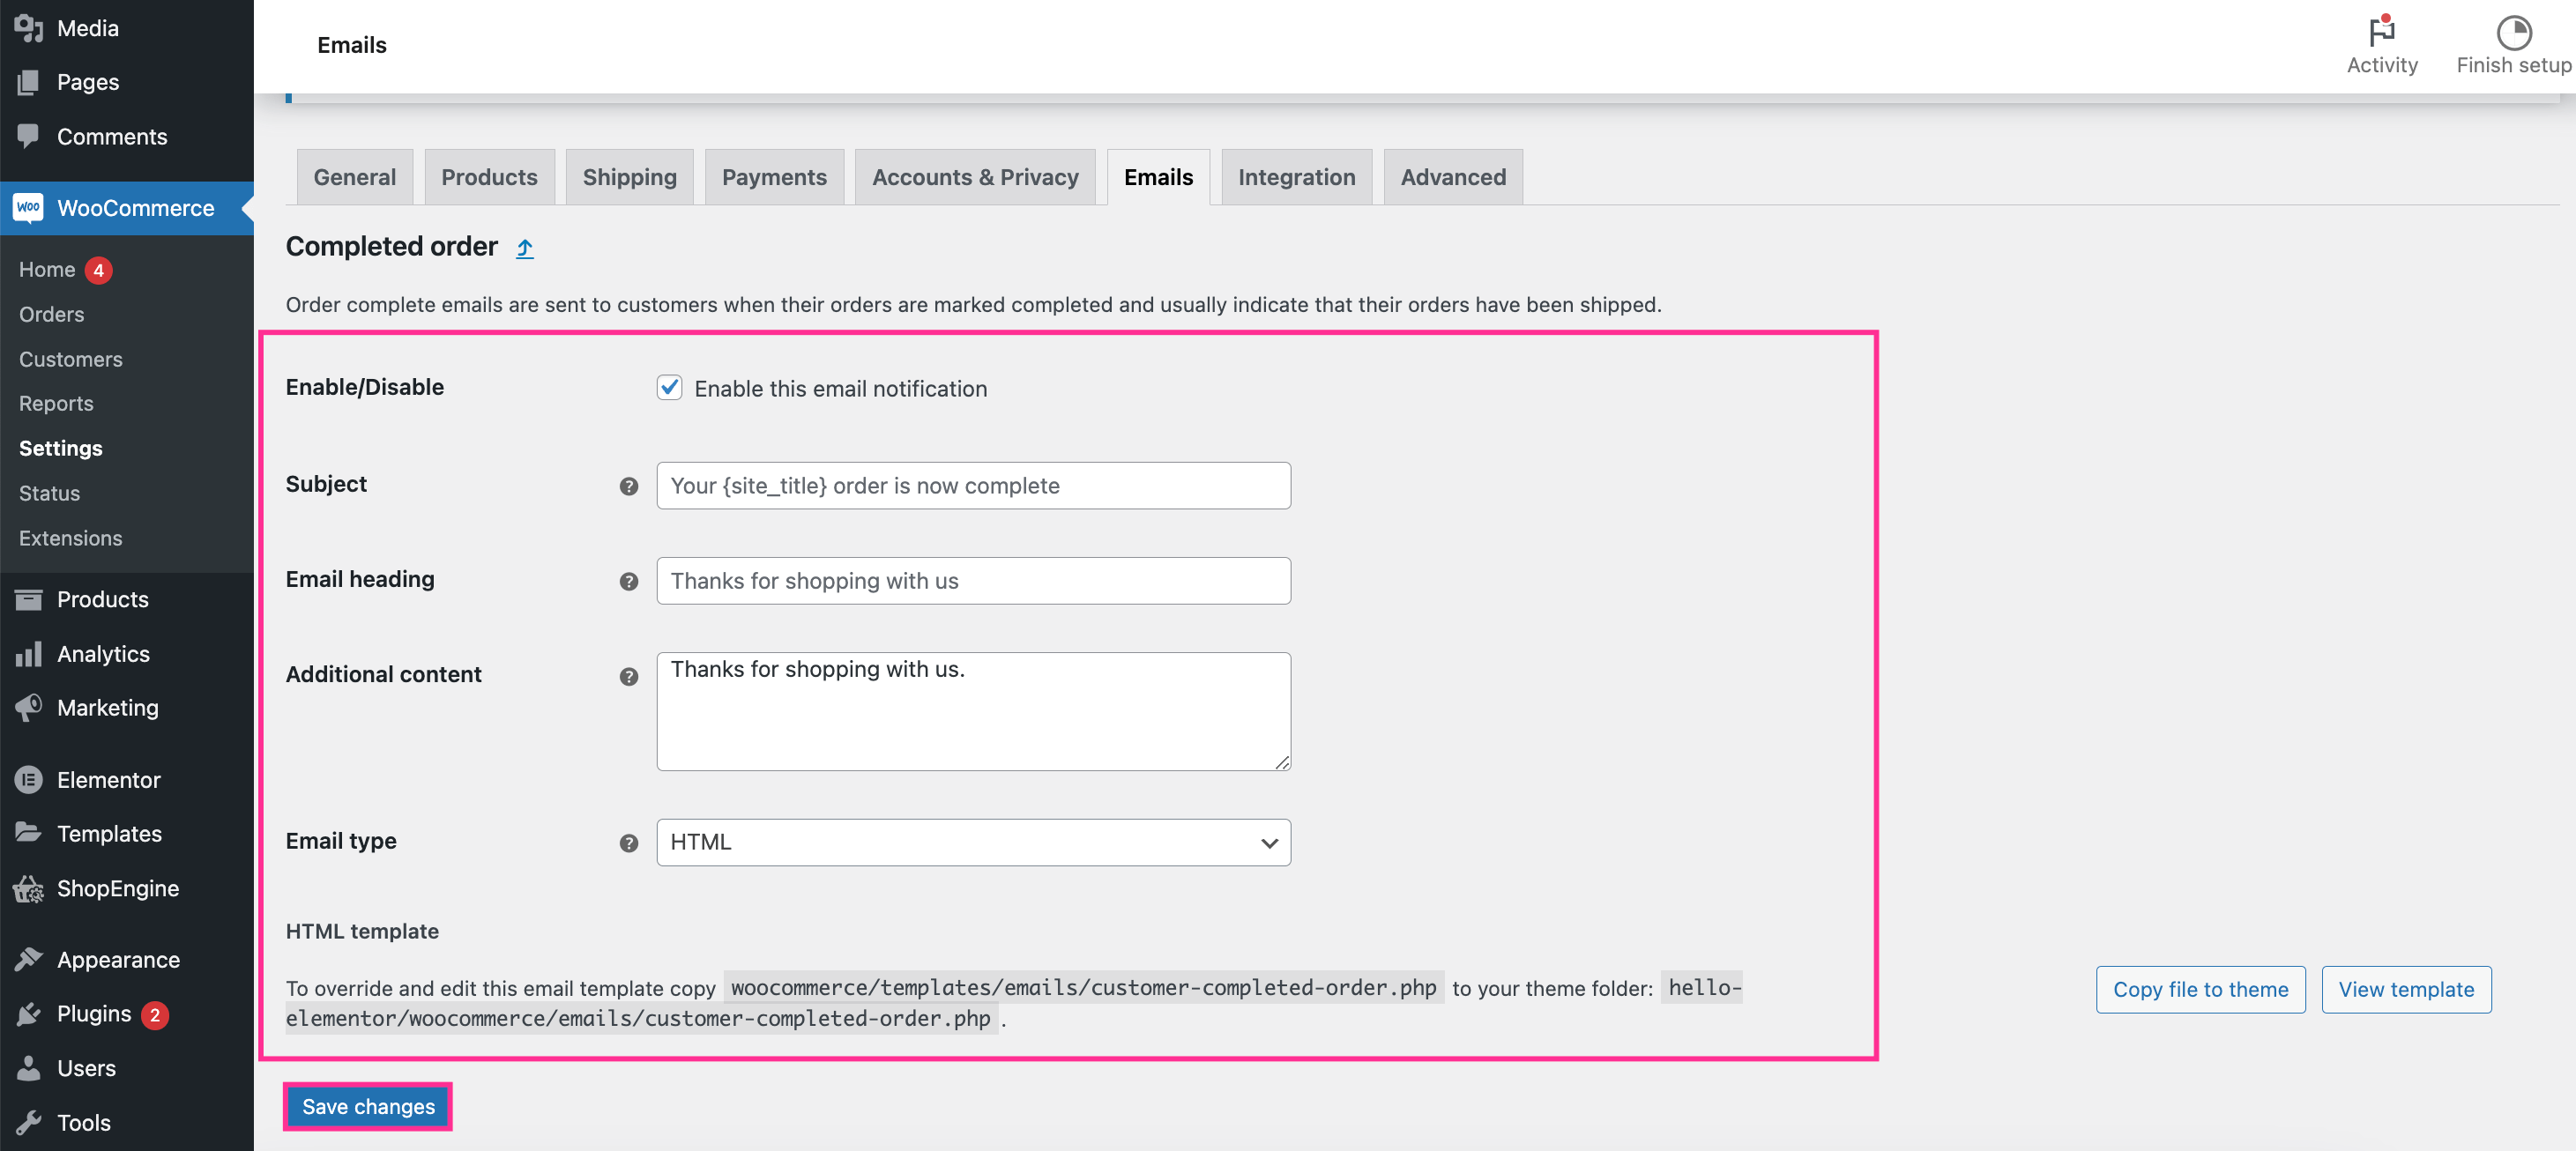
Task: Click the Completed order back arrow link
Action: click(x=524, y=246)
